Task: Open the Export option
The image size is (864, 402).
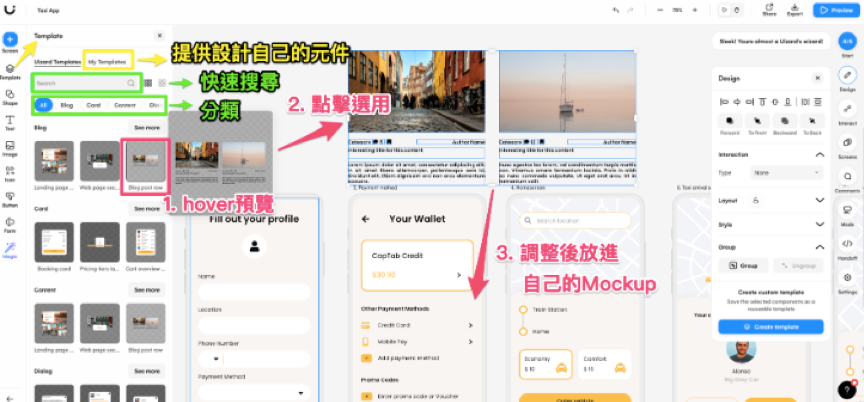Action: tap(795, 10)
